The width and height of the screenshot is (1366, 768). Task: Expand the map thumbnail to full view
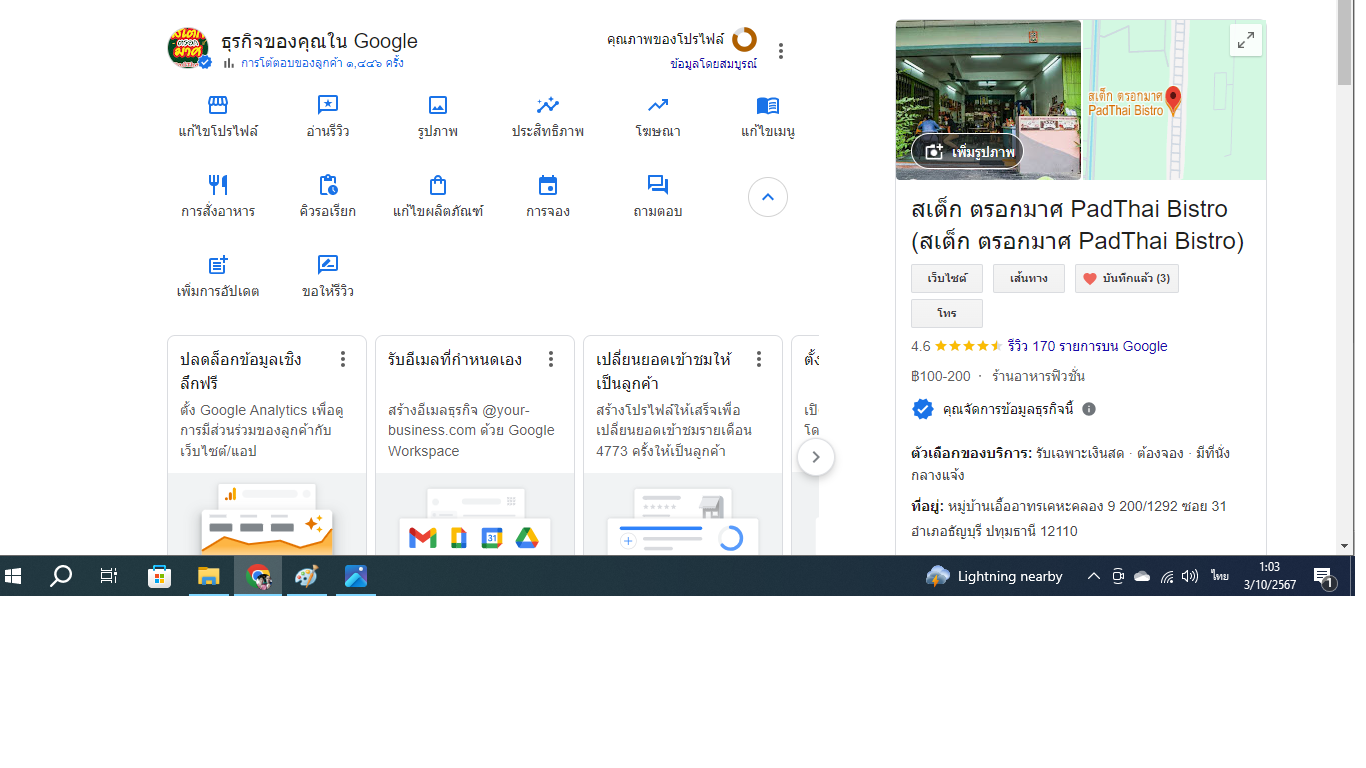point(1245,40)
